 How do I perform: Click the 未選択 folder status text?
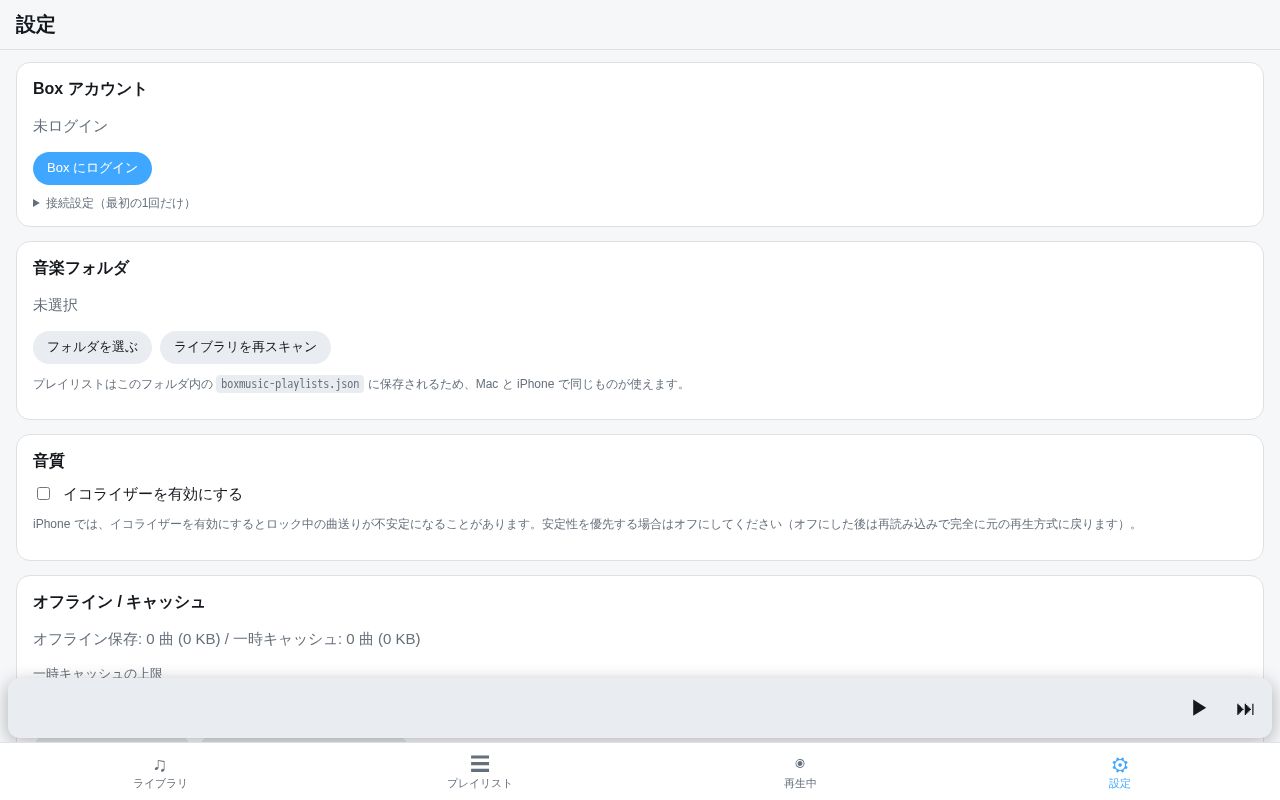(55, 305)
